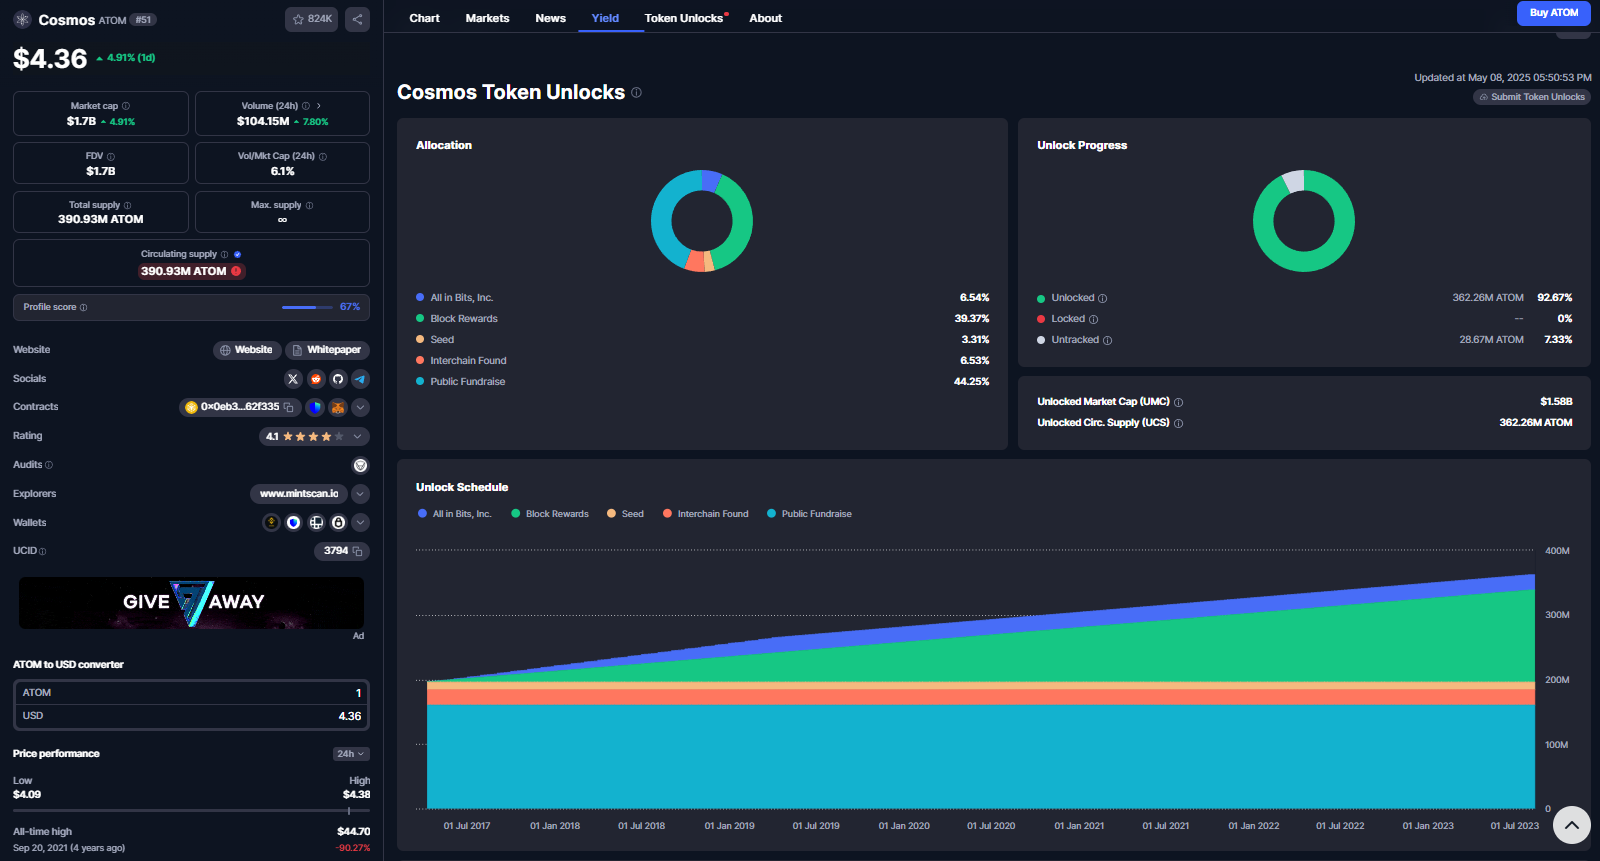Switch to the Chart tab
The image size is (1600, 861).
click(x=425, y=18)
